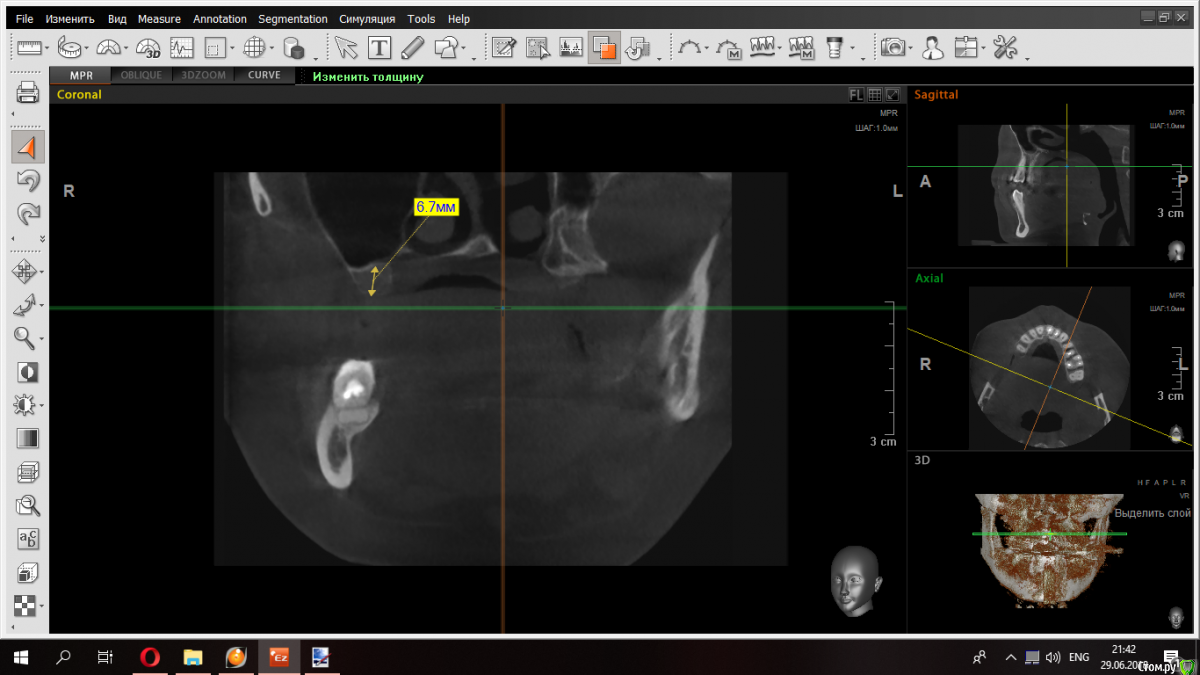Toggle the invert contrast icon in sidebar

(x=28, y=372)
